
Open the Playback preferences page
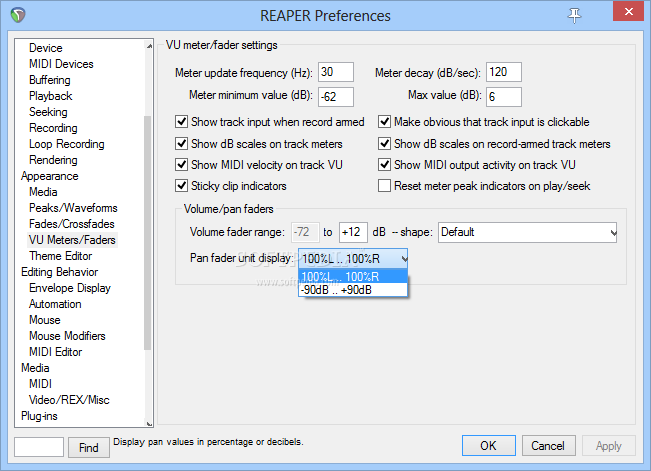point(51,96)
